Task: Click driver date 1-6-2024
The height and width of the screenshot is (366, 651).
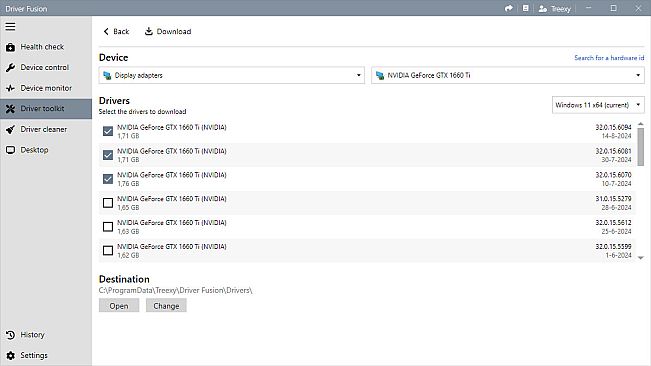Action: coord(619,255)
